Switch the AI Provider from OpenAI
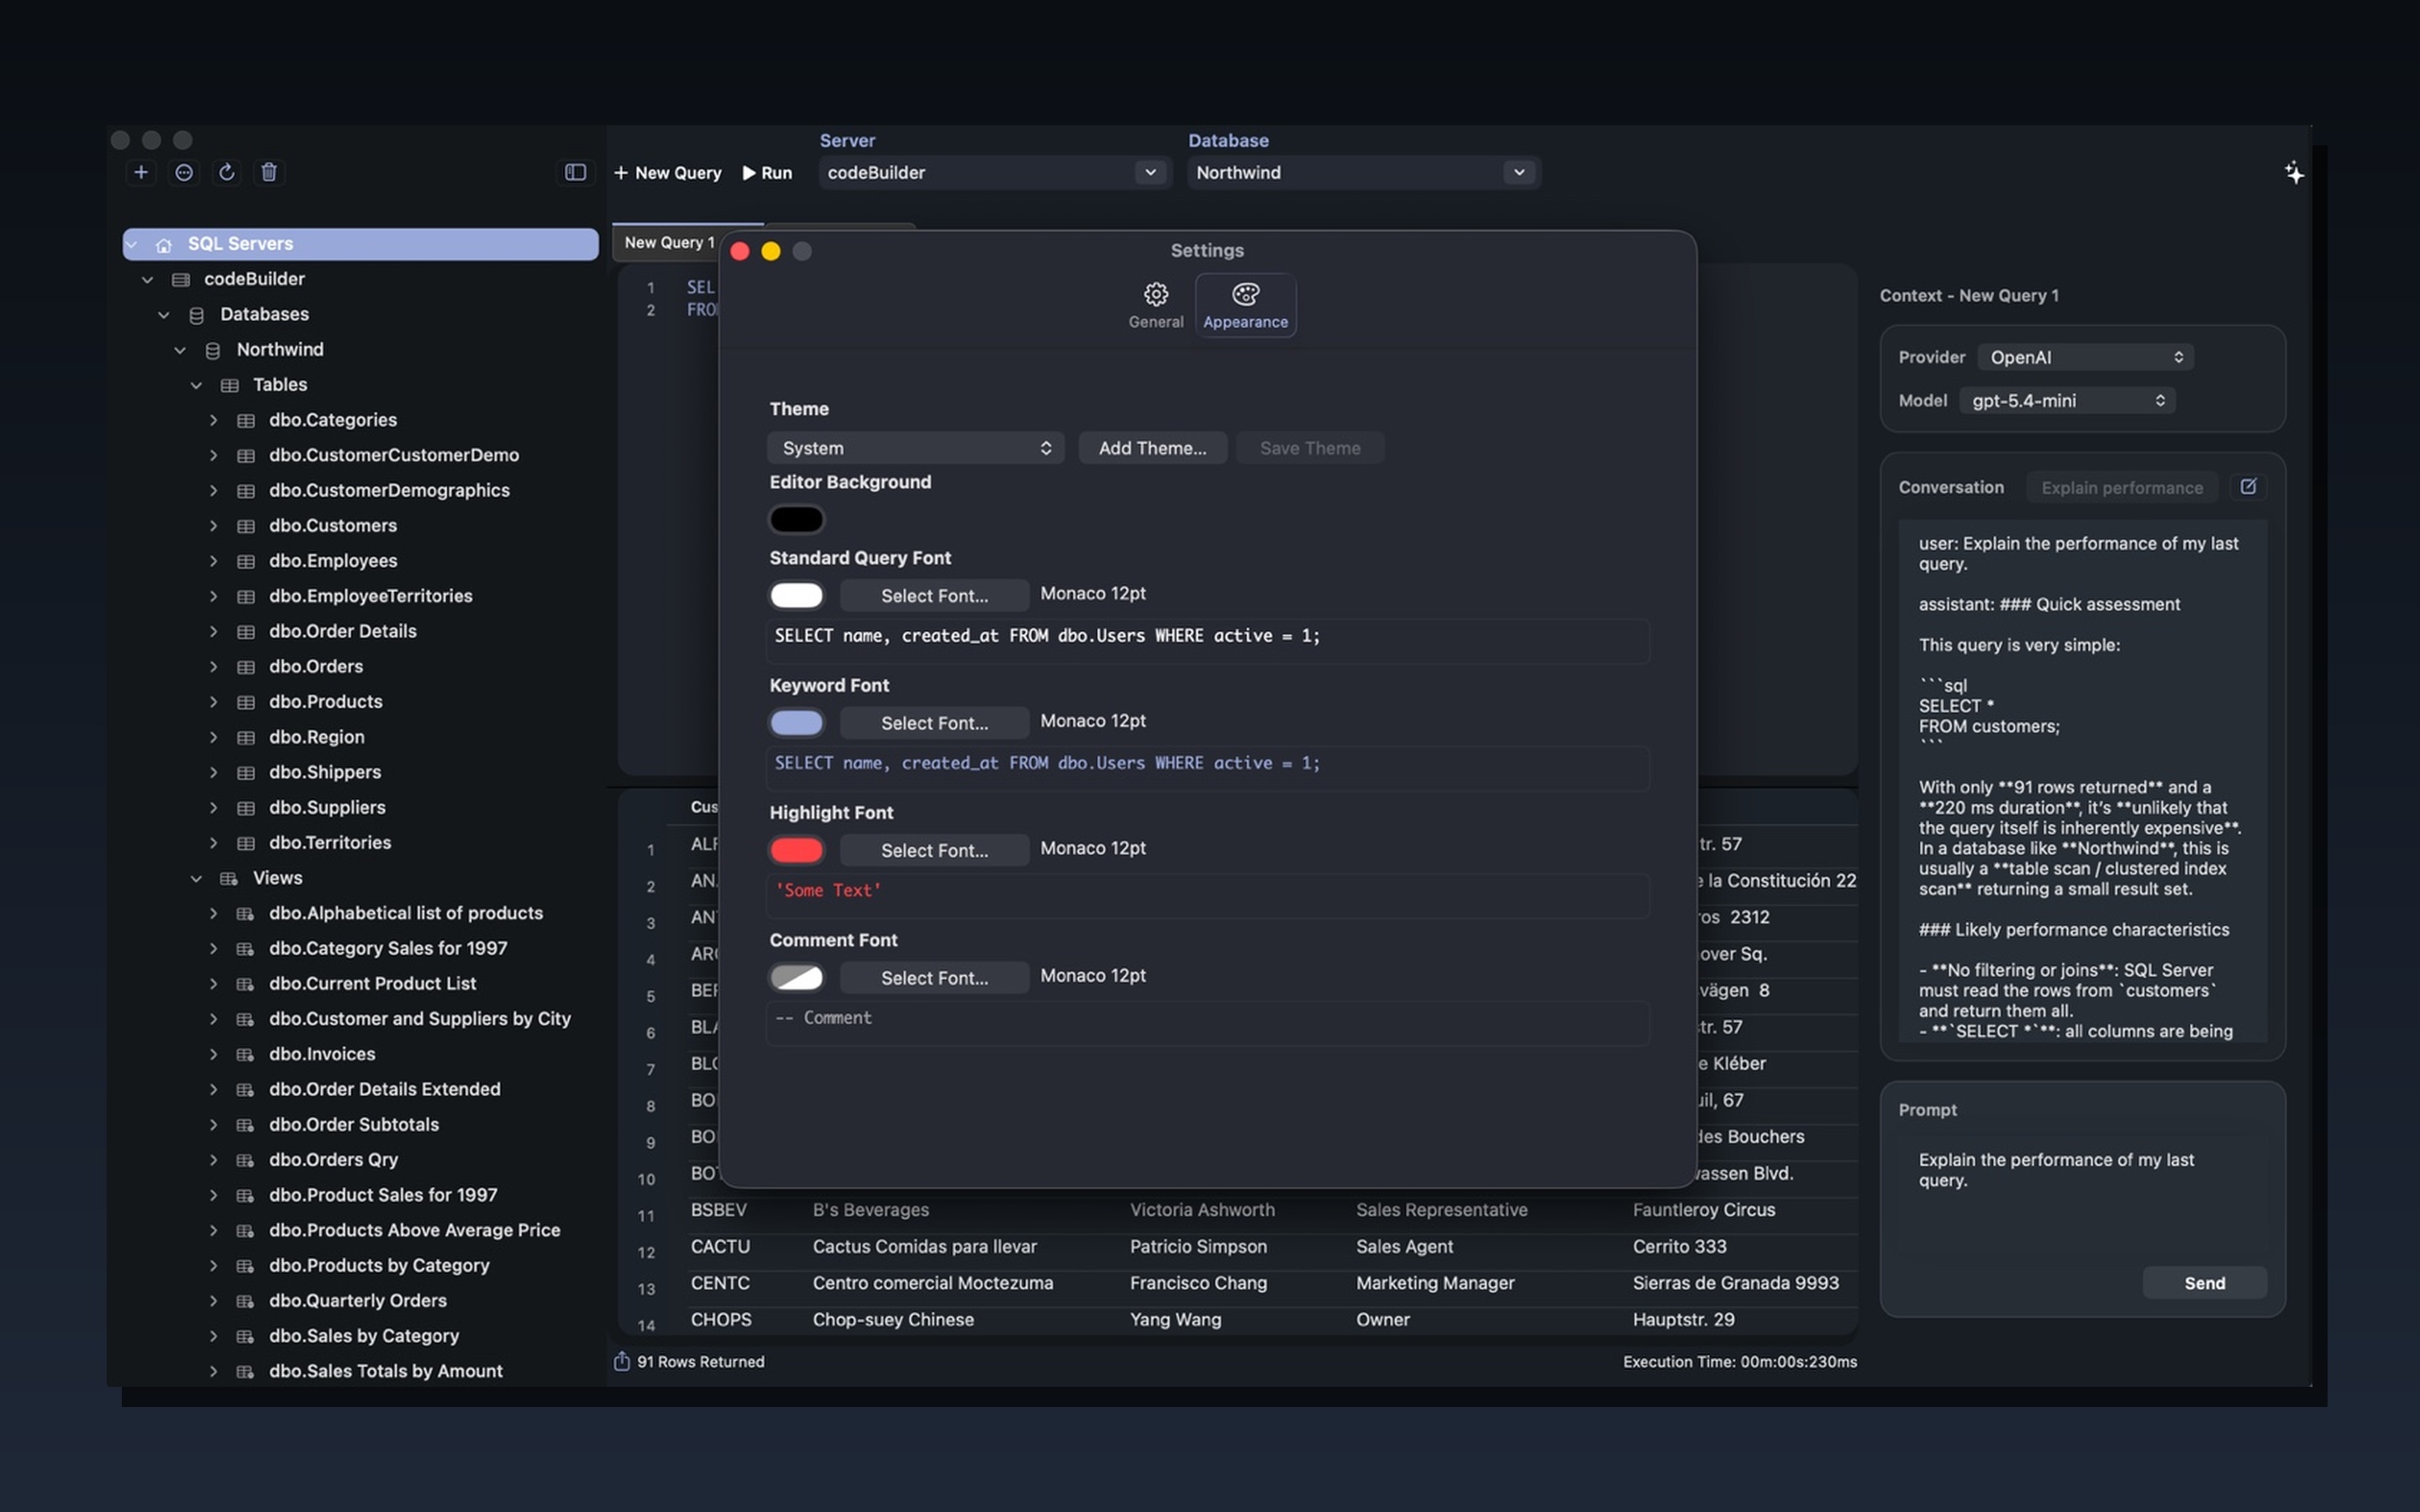This screenshot has width=2420, height=1512. (x=2085, y=356)
